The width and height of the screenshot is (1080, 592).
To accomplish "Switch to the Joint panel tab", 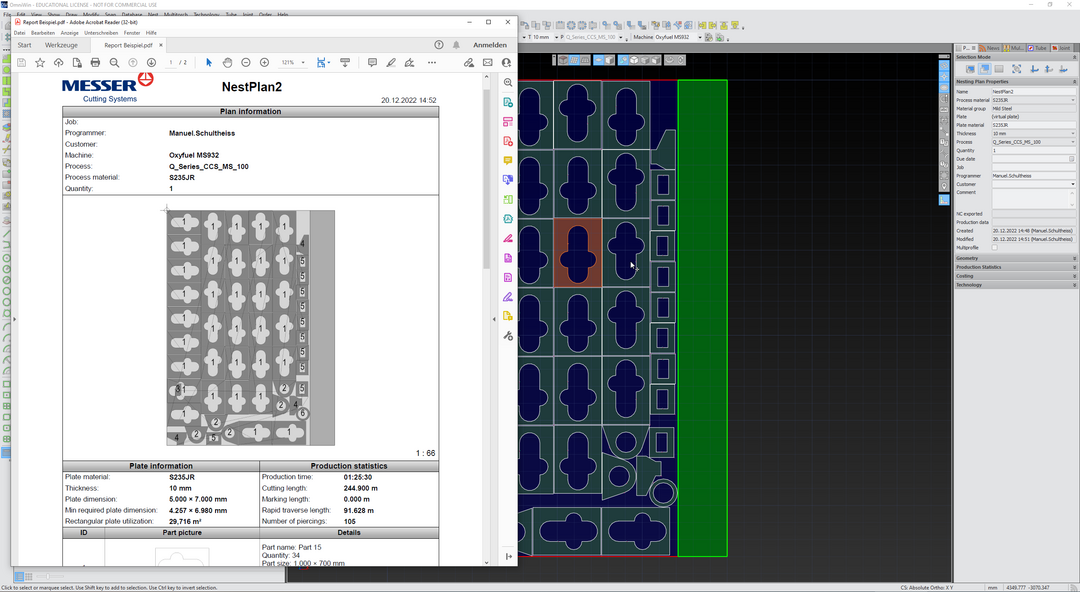I will point(1061,48).
